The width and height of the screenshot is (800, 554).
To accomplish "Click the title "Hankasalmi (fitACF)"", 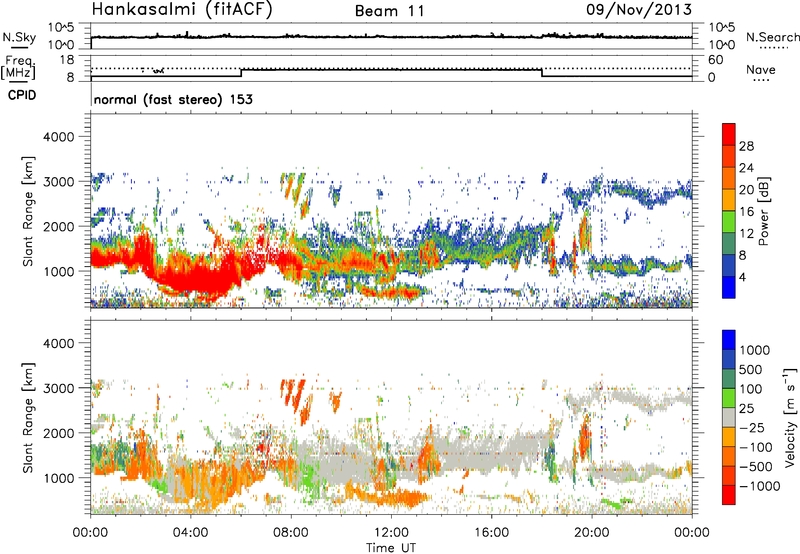I will 182,10.
